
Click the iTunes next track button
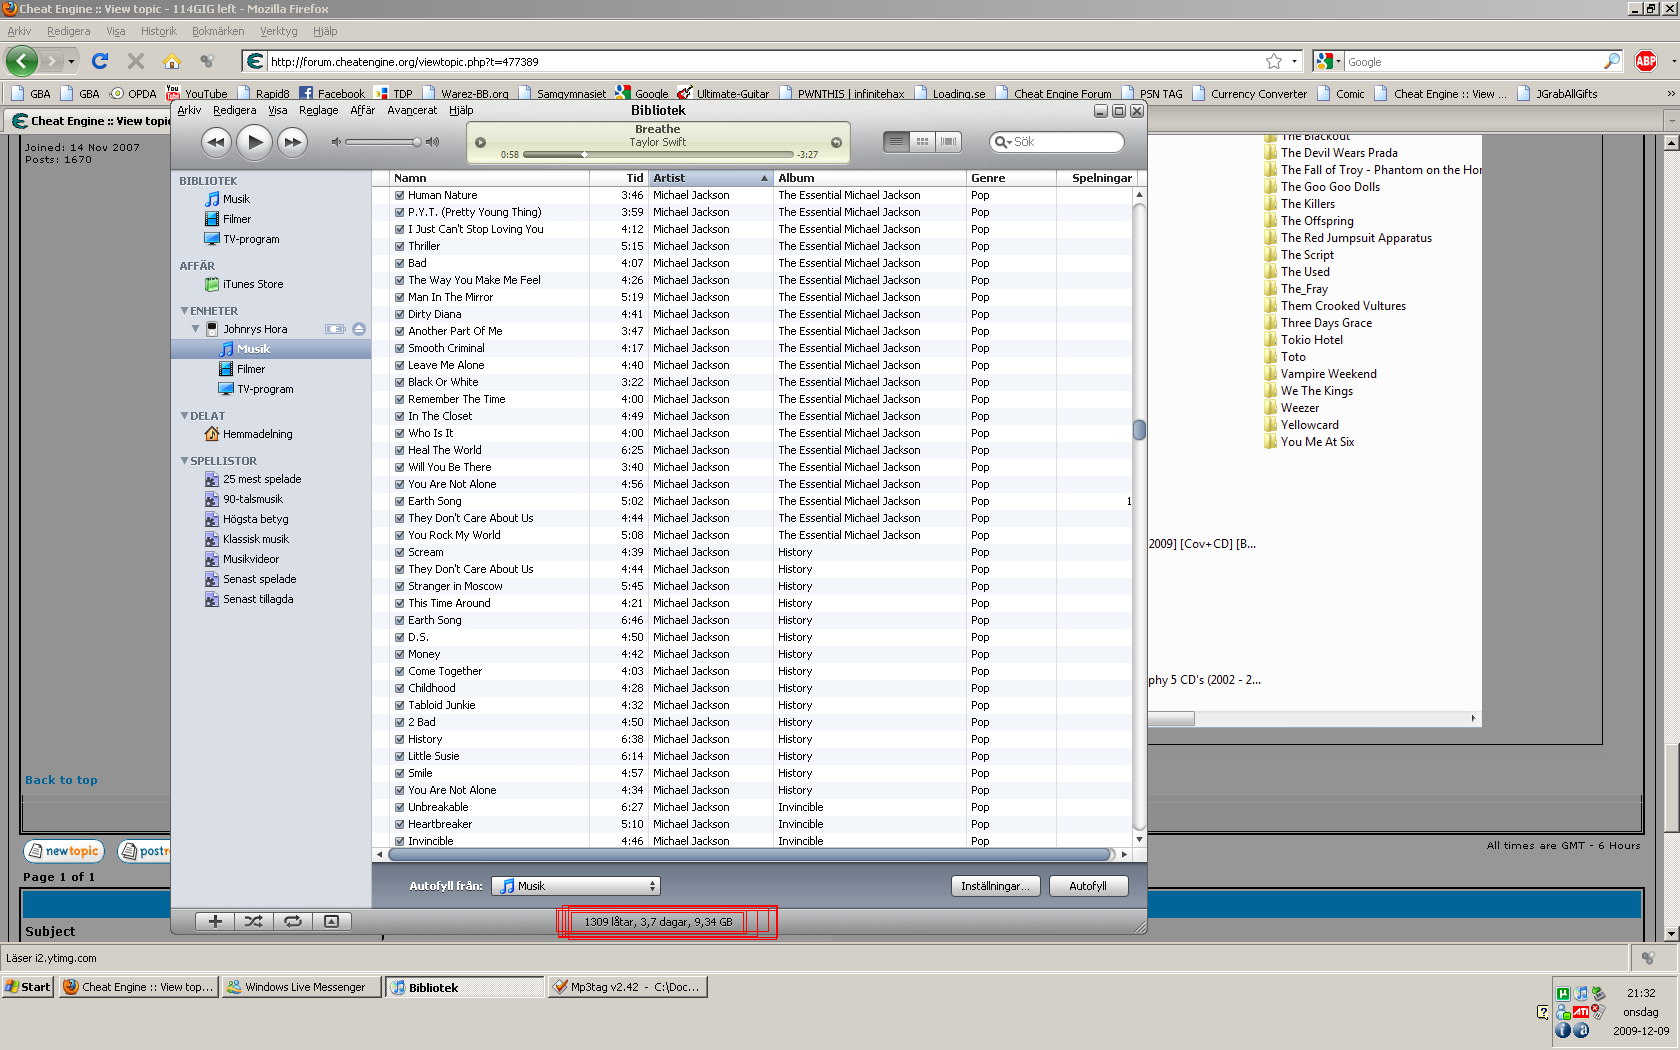coord(292,142)
